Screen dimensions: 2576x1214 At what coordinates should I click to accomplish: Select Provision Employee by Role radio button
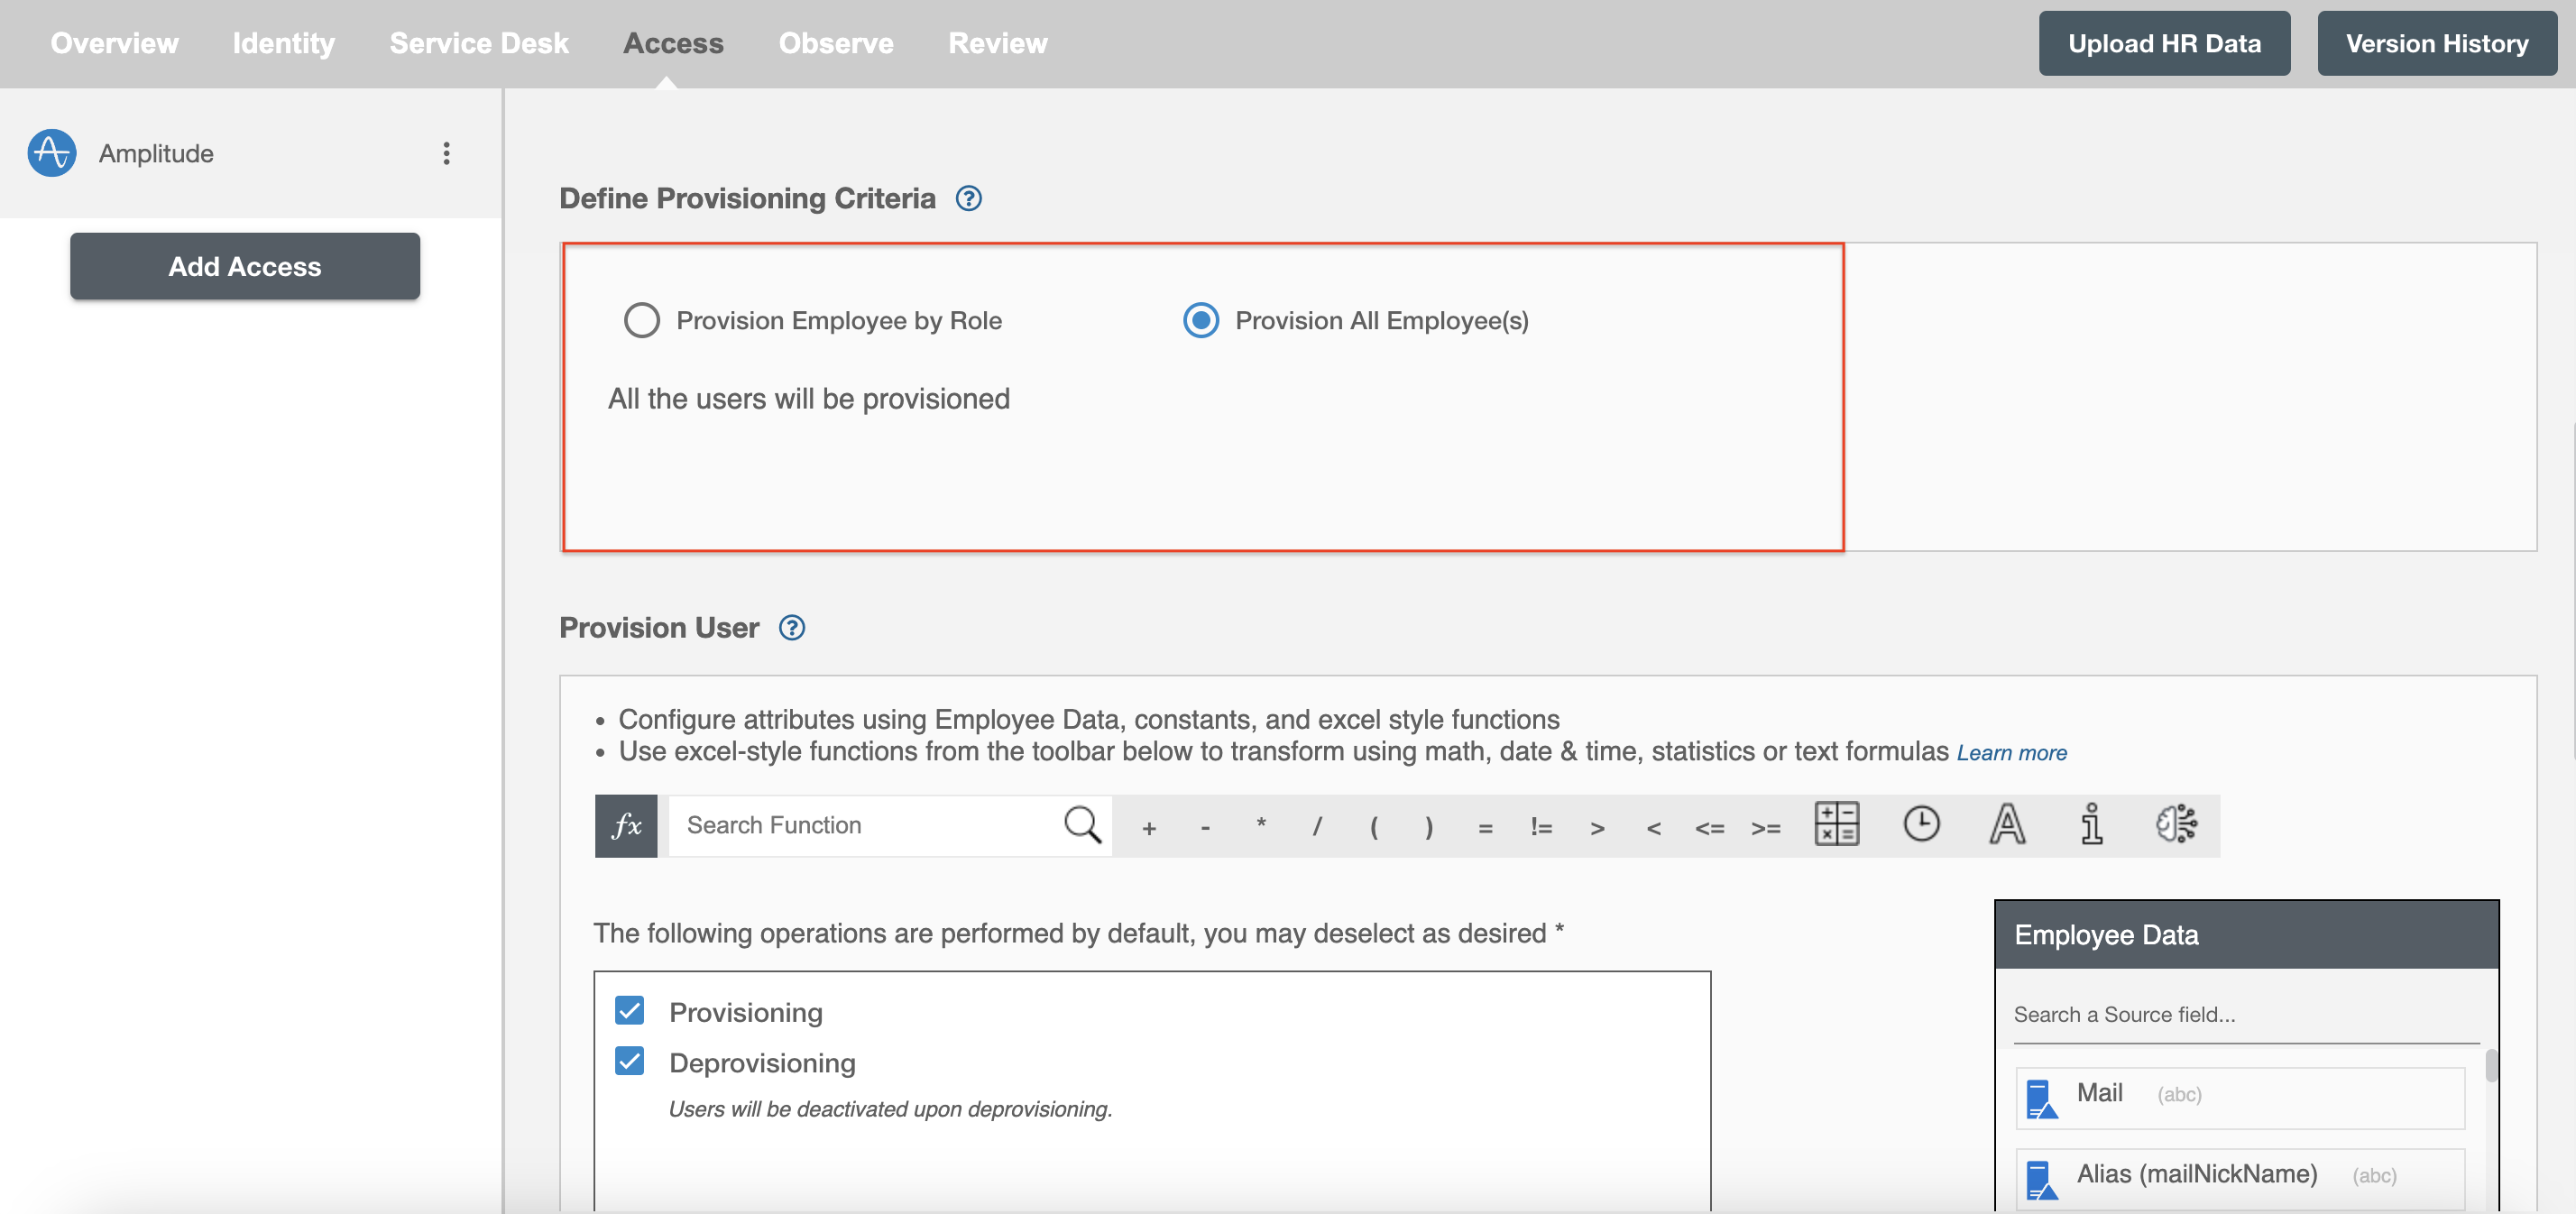click(x=640, y=318)
